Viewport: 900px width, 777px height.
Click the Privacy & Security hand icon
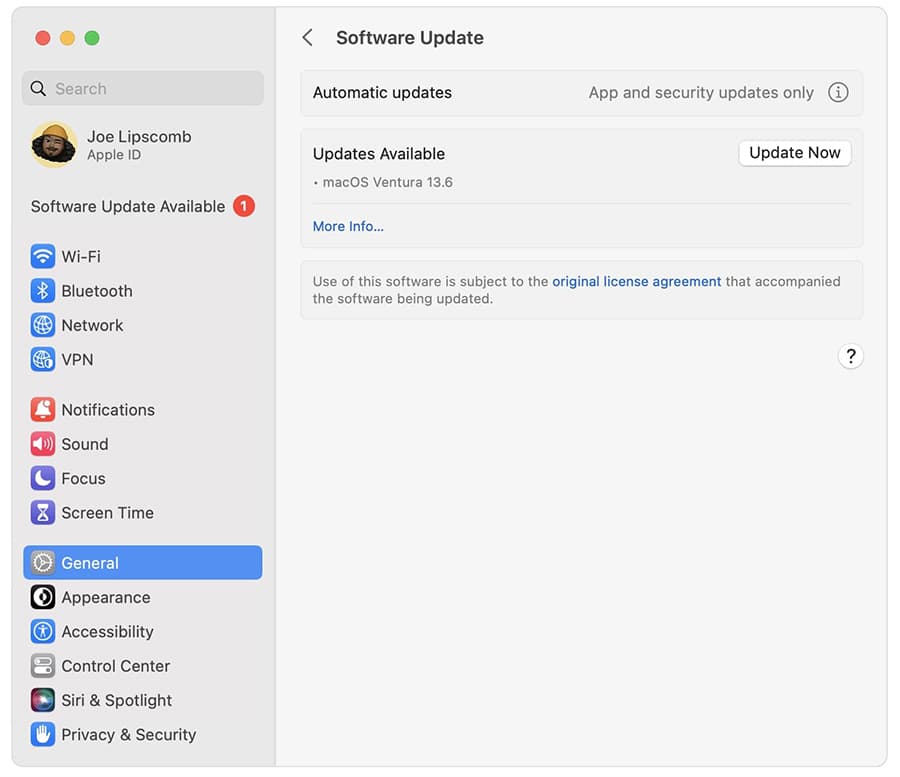pos(42,735)
